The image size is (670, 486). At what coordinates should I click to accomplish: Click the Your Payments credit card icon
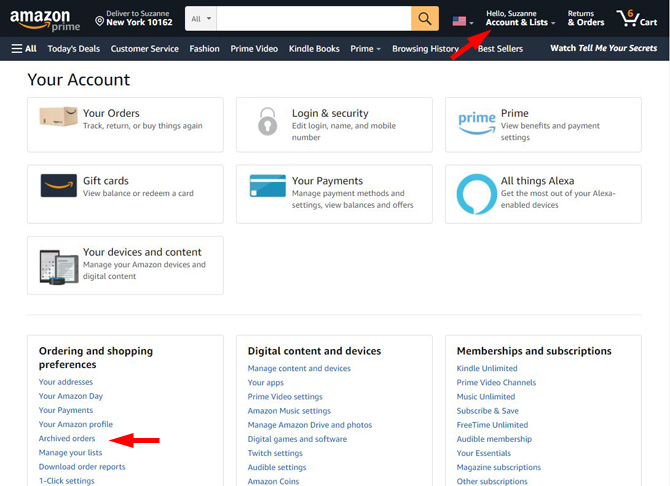[267, 186]
